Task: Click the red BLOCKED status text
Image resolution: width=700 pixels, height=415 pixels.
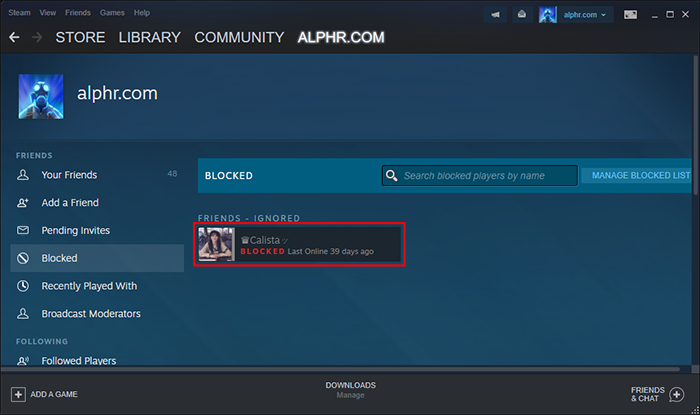Action: pos(262,251)
